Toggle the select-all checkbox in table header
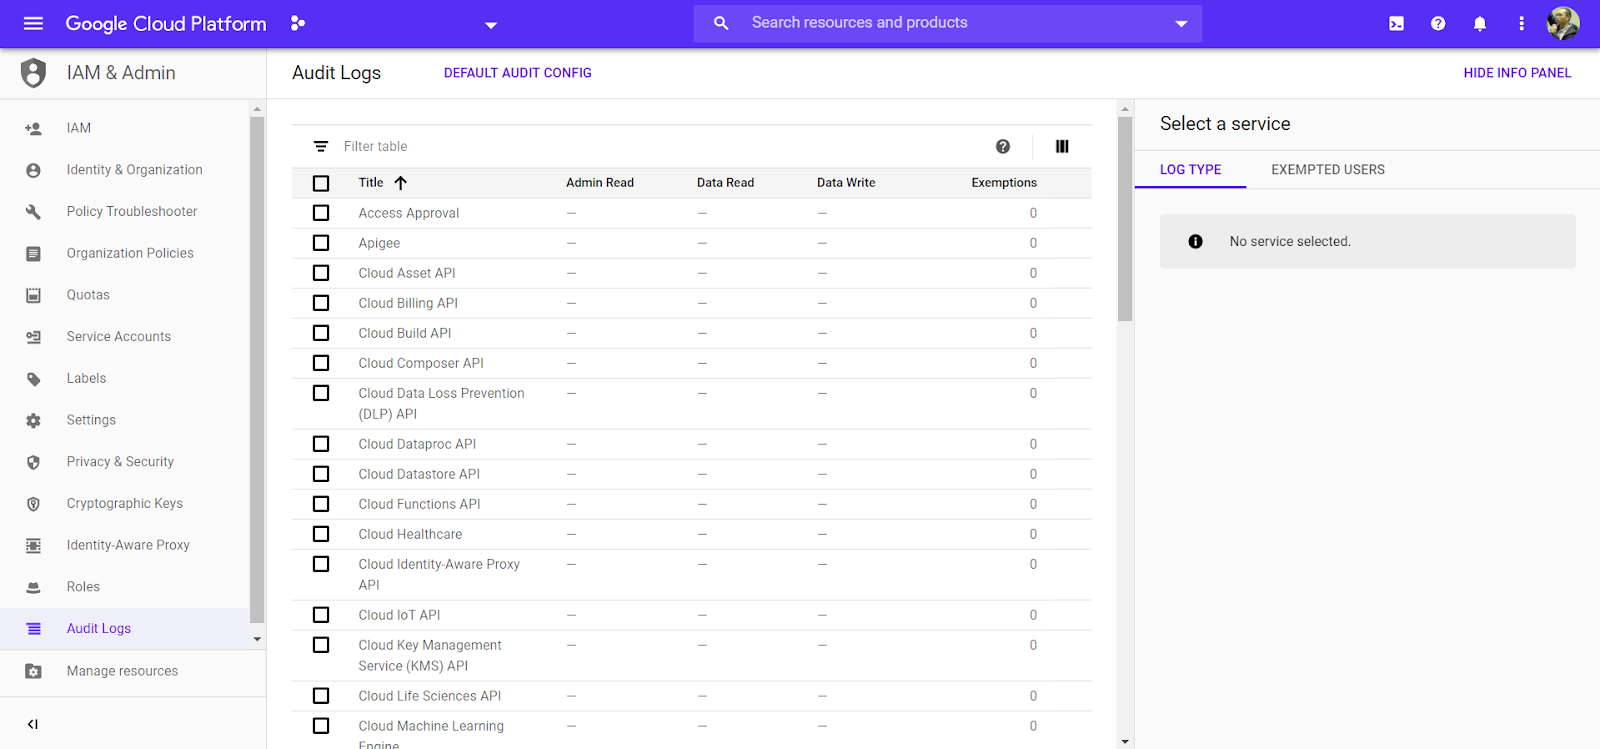 (x=321, y=183)
